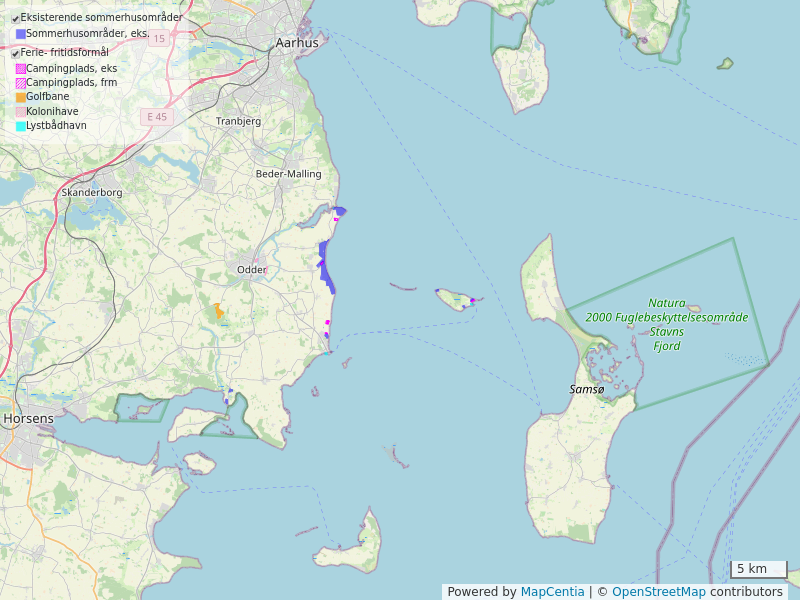Click the Horsens city label
The width and height of the screenshot is (800, 600).
click(22, 418)
